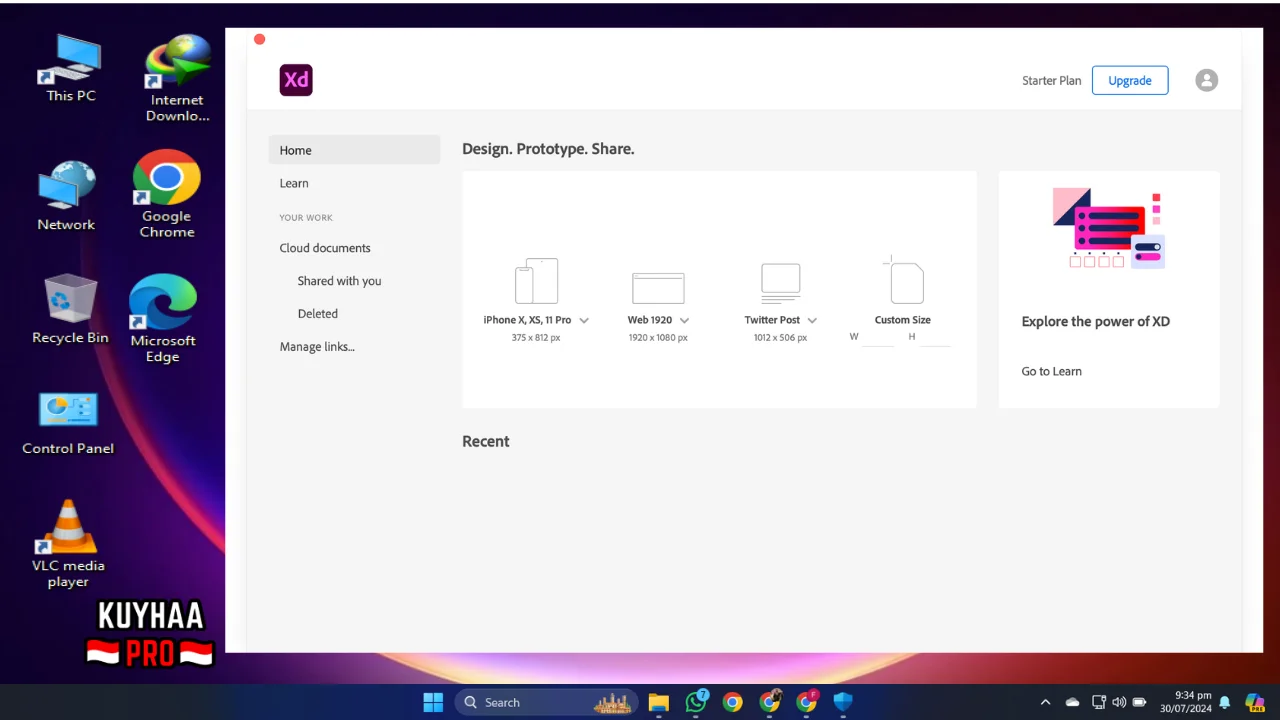Click the Go to Learn link
The height and width of the screenshot is (720, 1280).
tap(1052, 371)
